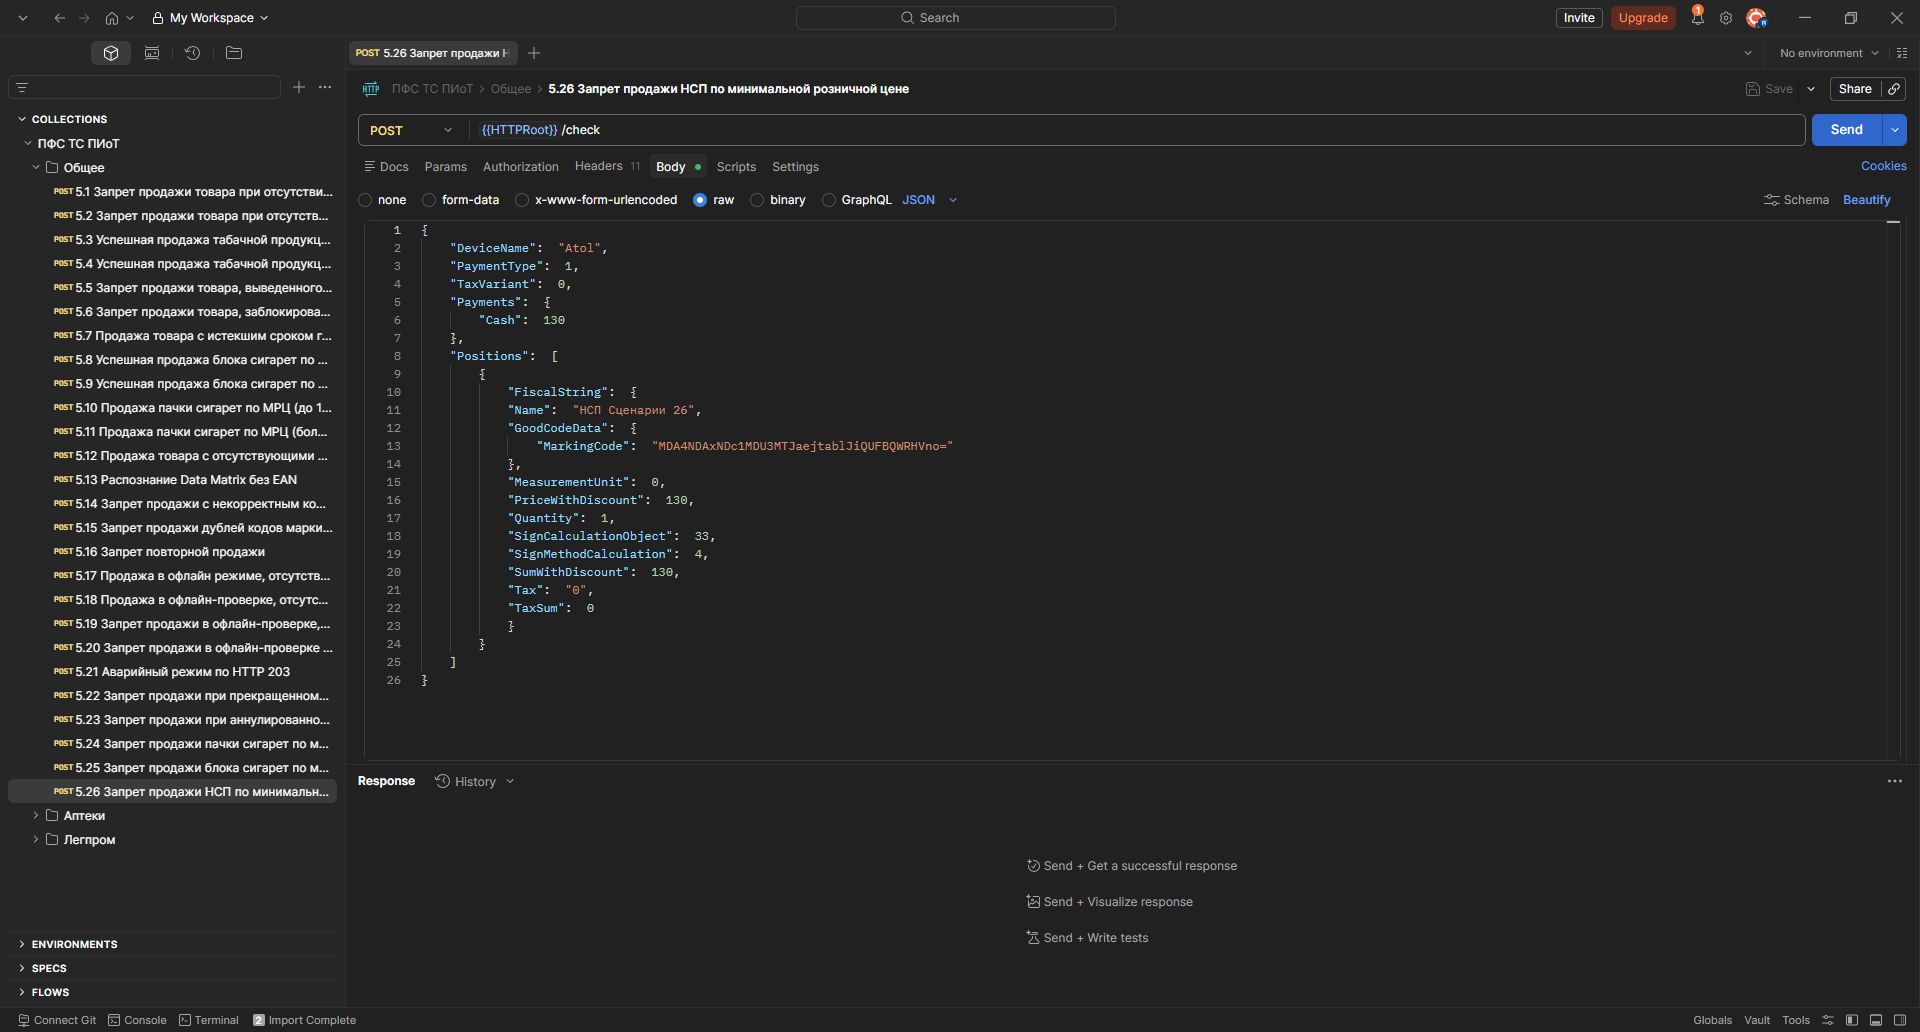1920x1032 pixels.
Task: Switch to the Headers tab
Action: tap(607, 166)
